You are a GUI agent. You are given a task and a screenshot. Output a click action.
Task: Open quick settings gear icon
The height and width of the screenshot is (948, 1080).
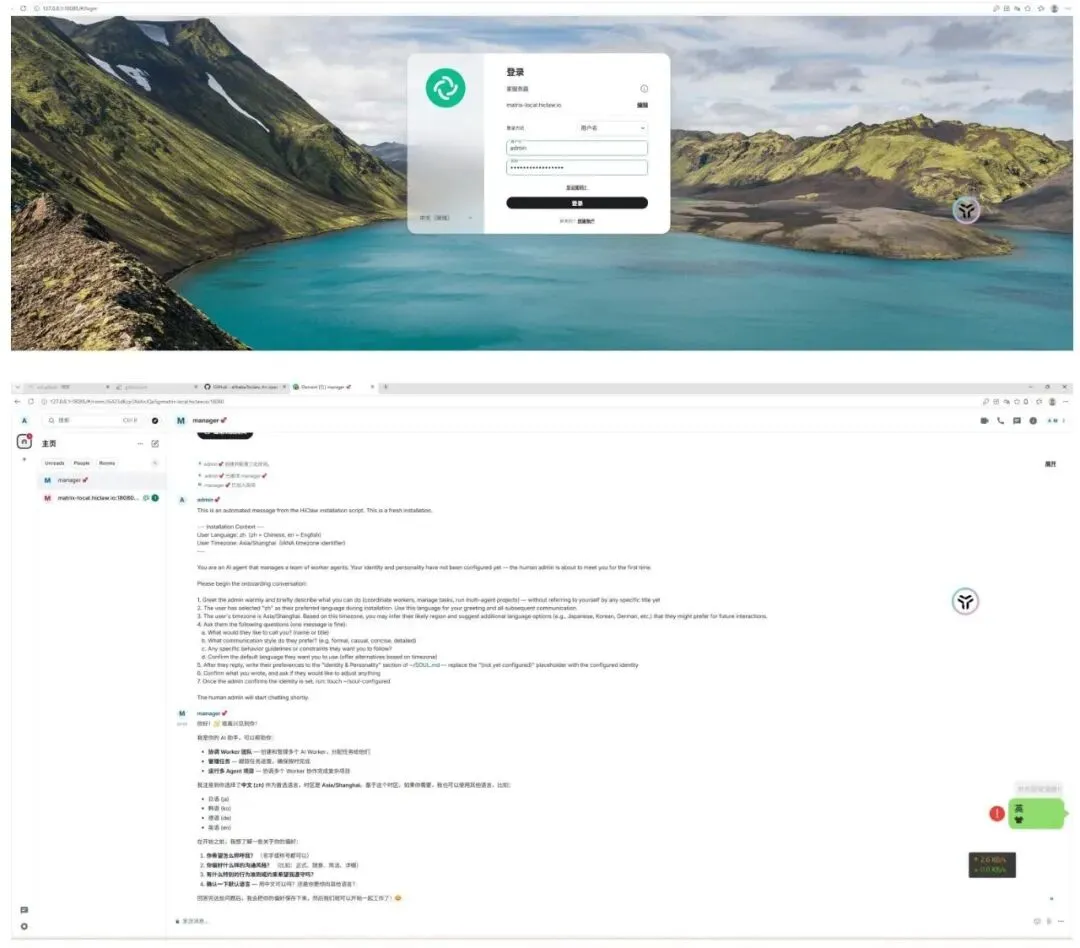[x=24, y=927]
